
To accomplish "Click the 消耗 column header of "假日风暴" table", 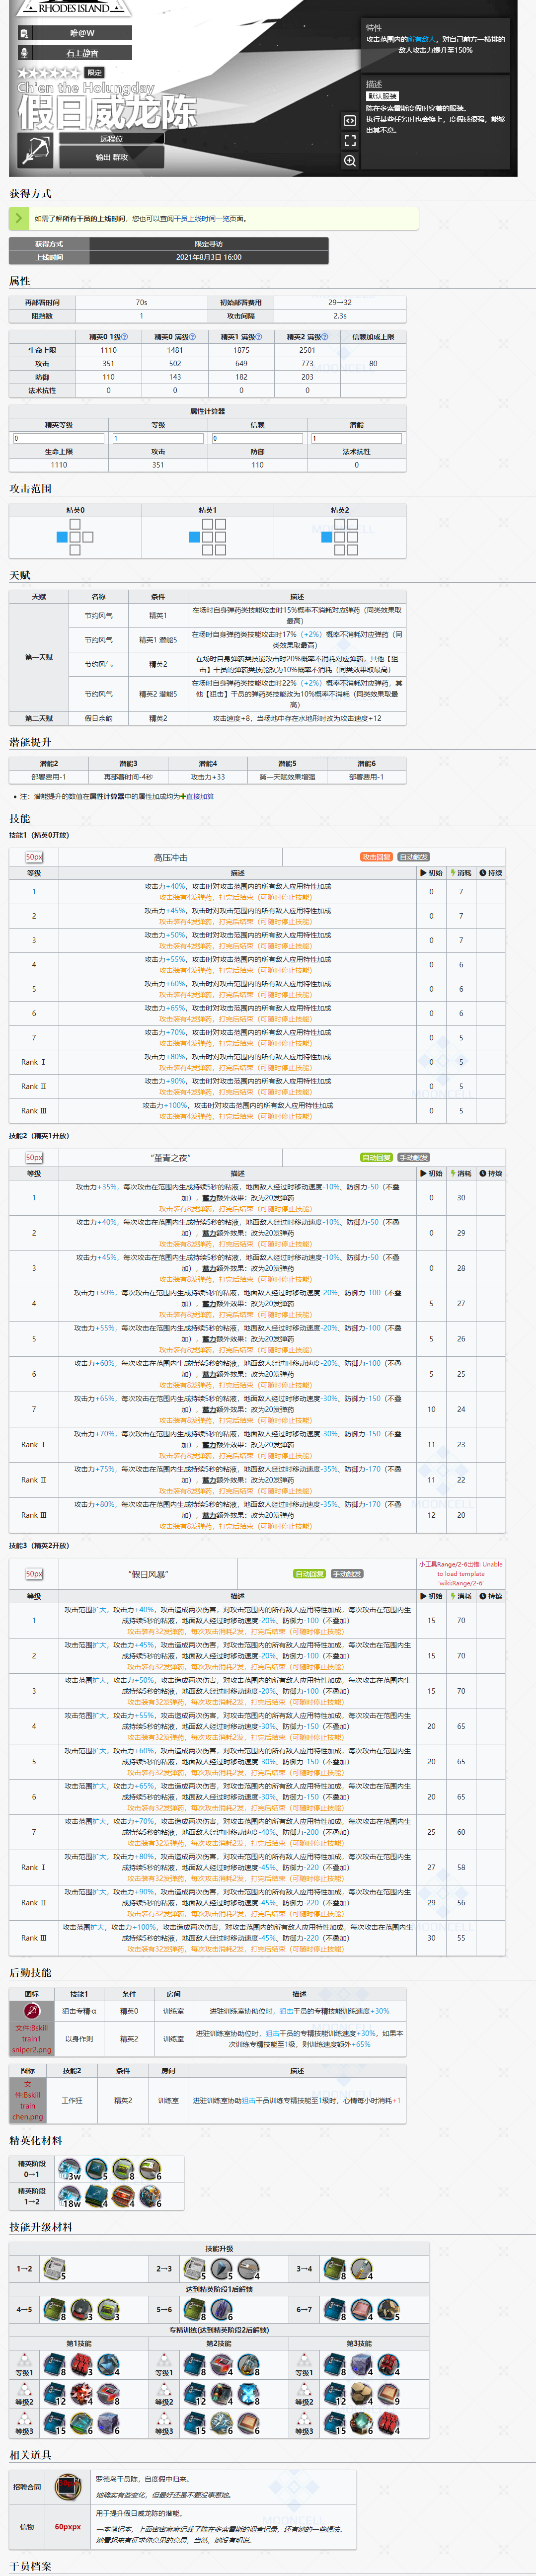I will pyautogui.click(x=461, y=1596).
